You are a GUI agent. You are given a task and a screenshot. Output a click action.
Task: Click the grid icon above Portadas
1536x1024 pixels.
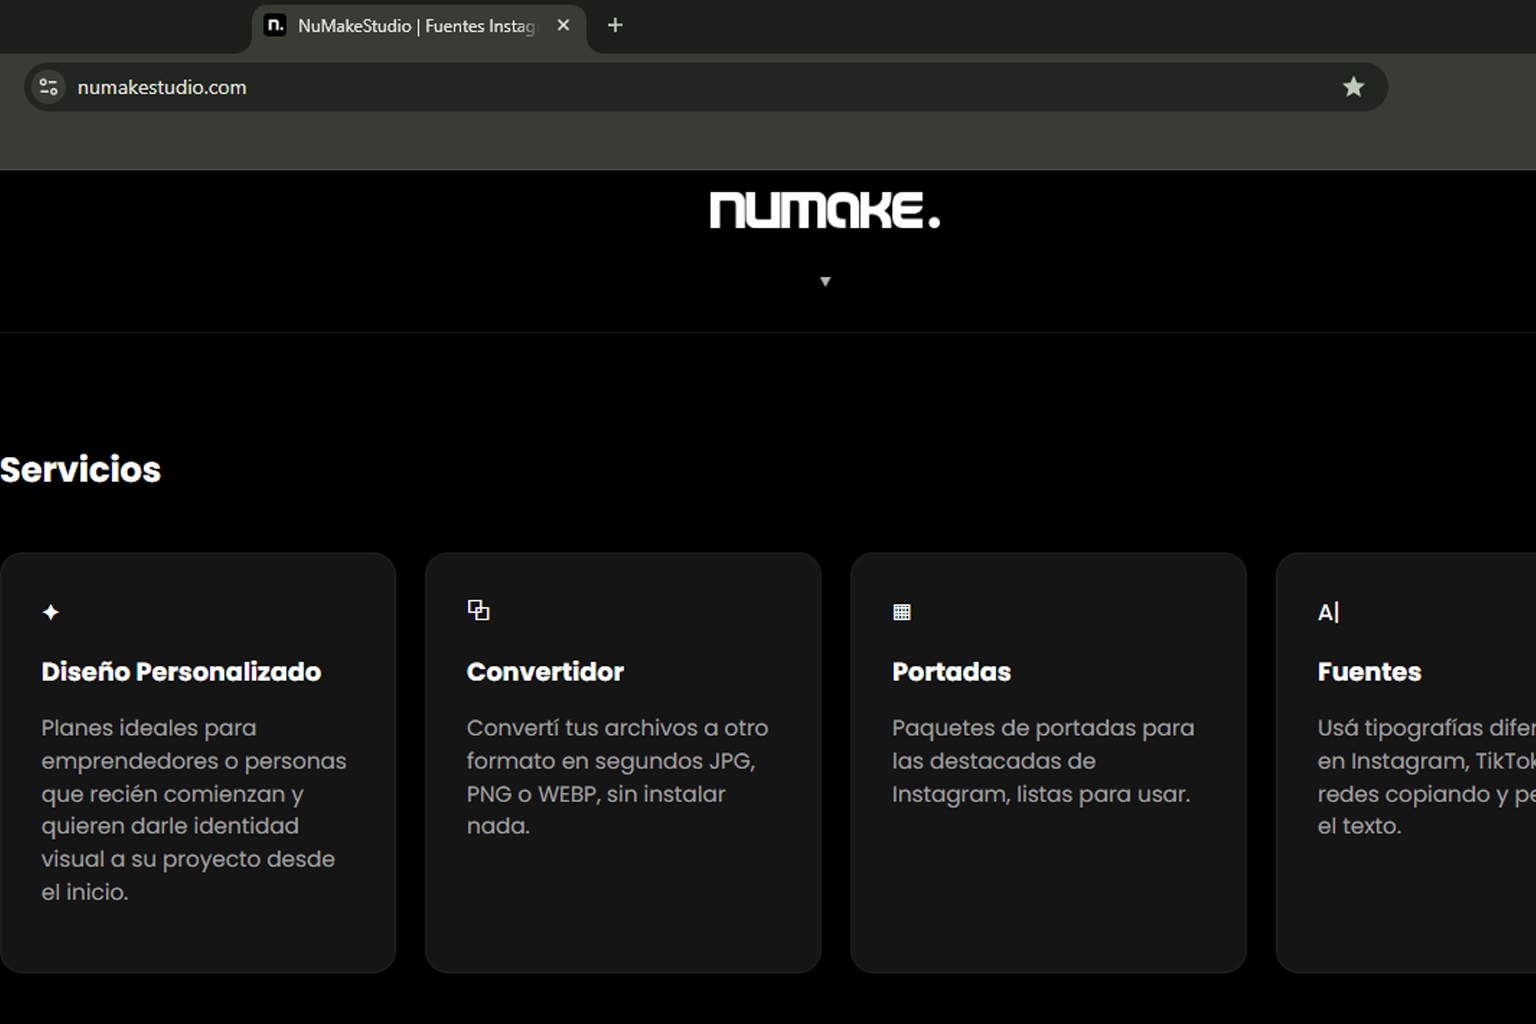pos(902,611)
